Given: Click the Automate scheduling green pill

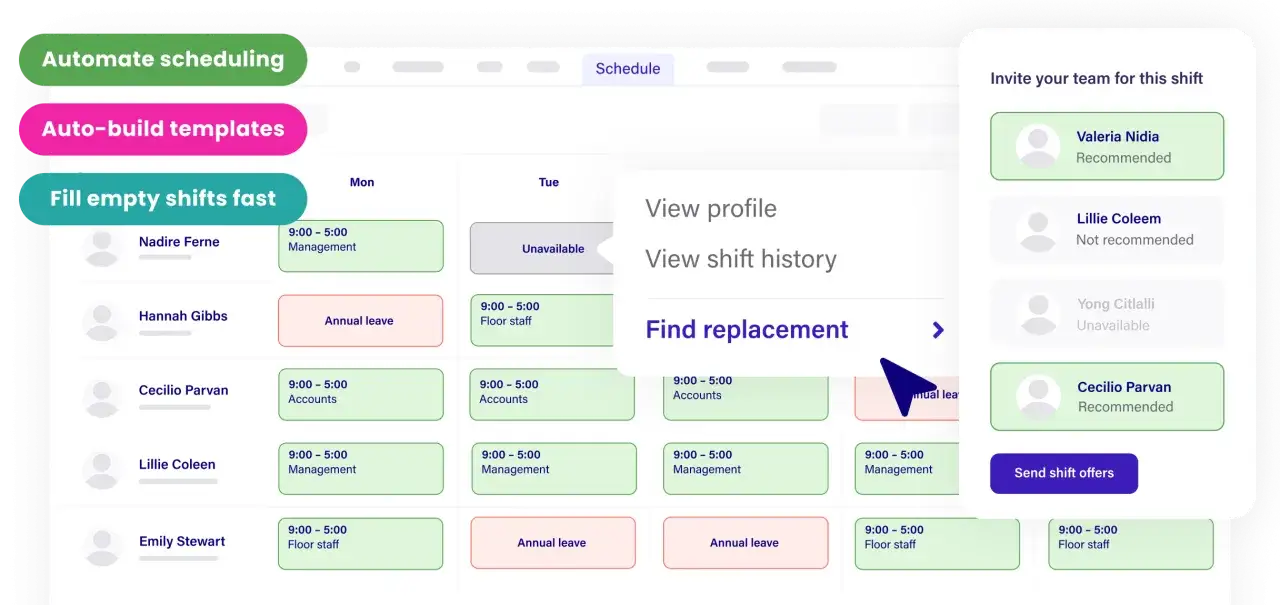Looking at the screenshot, I should pyautogui.click(x=163, y=59).
